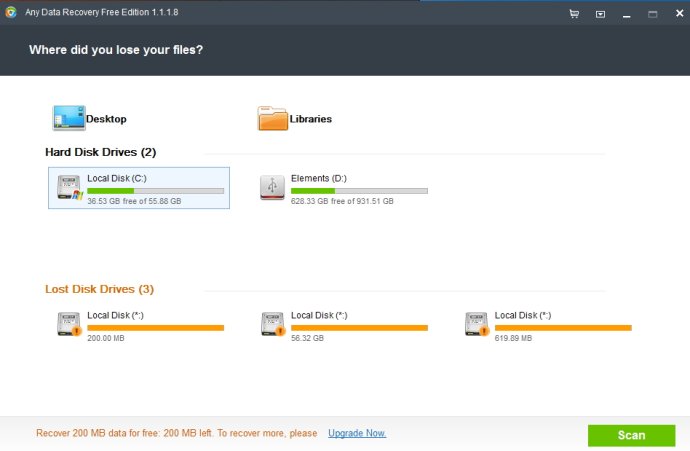
Task: Select the lost 56.32 GB disk icon
Action: (x=272, y=324)
